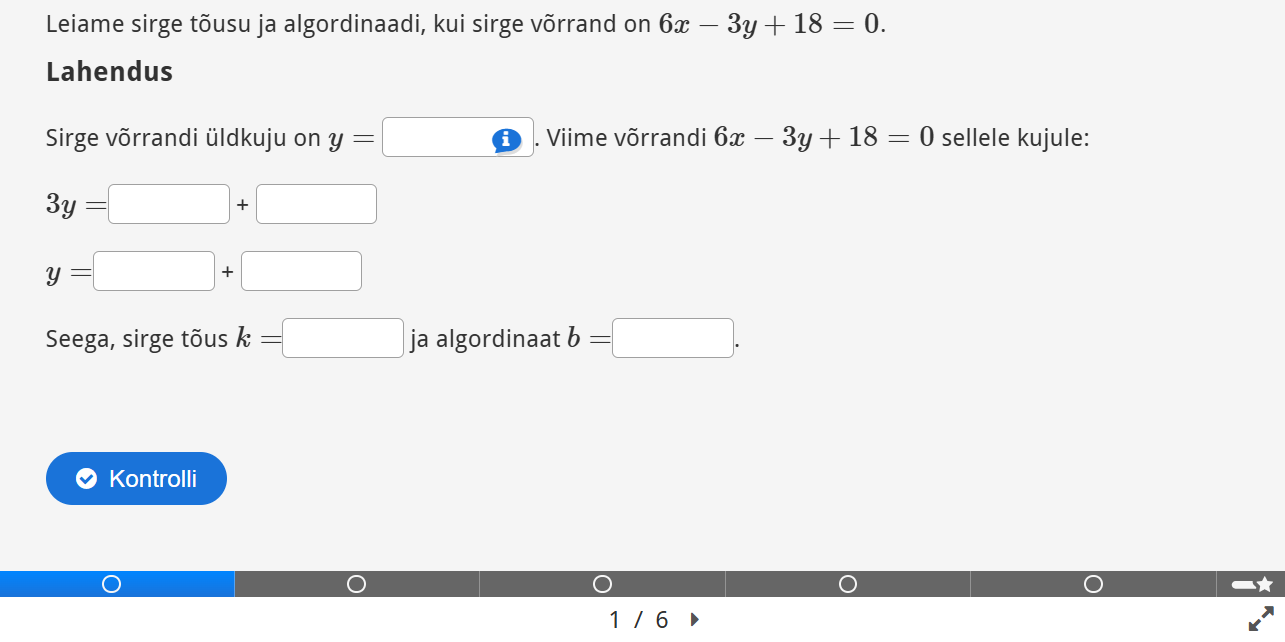
Task: Jump to the third question circle
Action: click(602, 584)
